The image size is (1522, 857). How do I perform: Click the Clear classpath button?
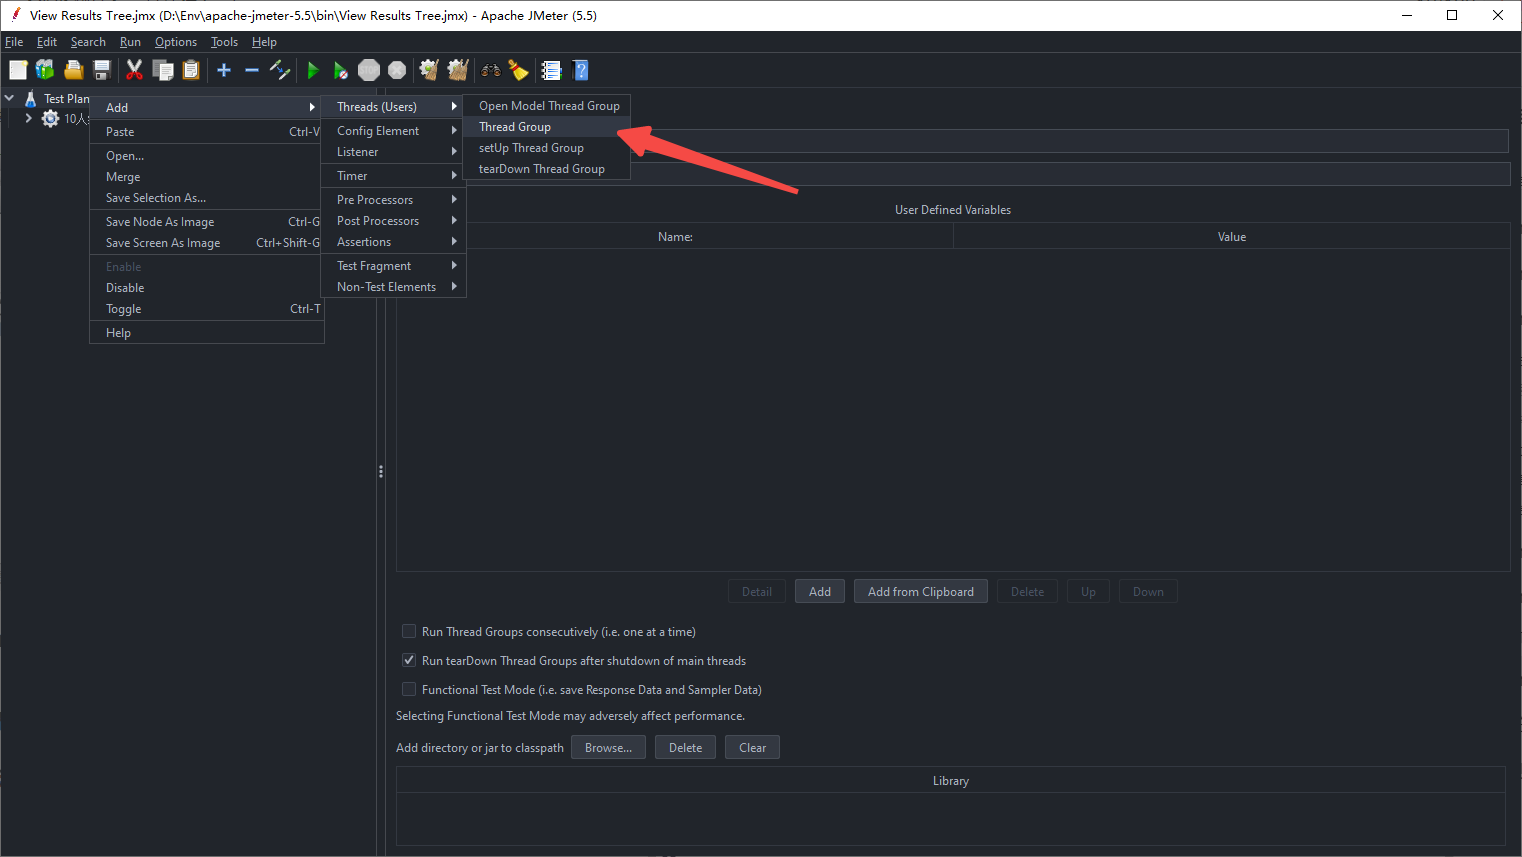(x=752, y=748)
